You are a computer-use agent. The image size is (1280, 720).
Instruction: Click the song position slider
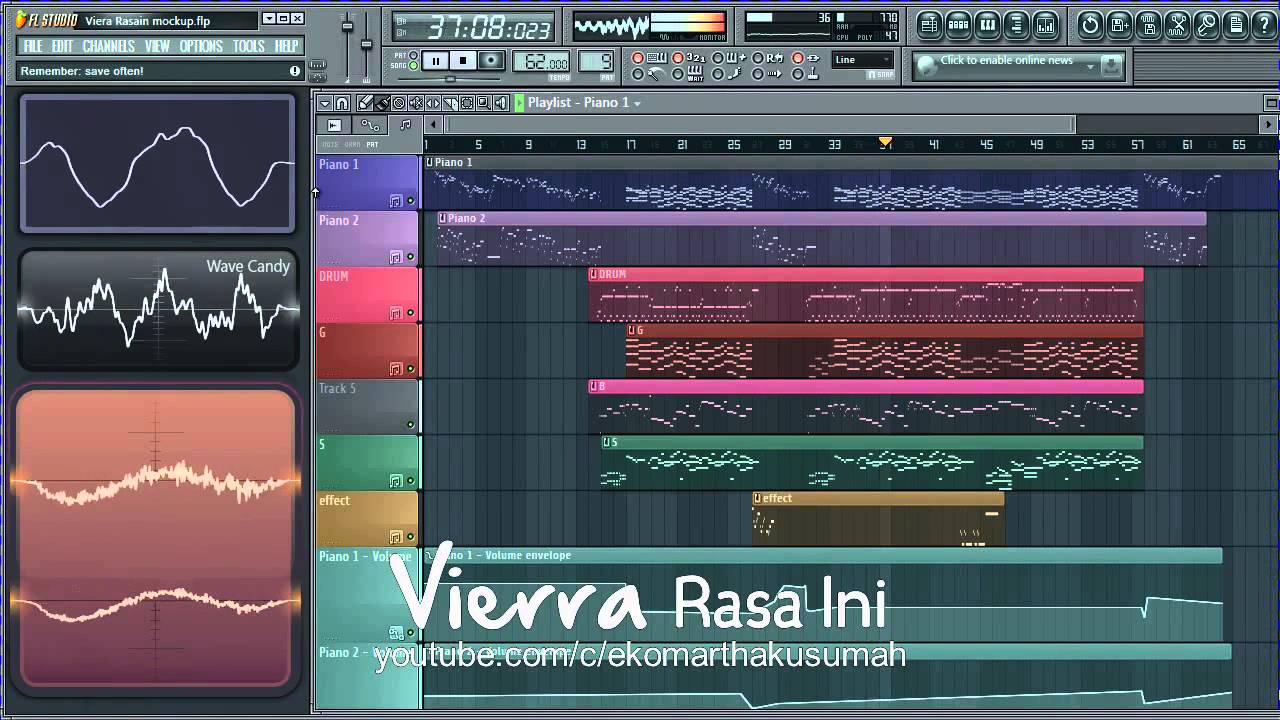(x=450, y=79)
